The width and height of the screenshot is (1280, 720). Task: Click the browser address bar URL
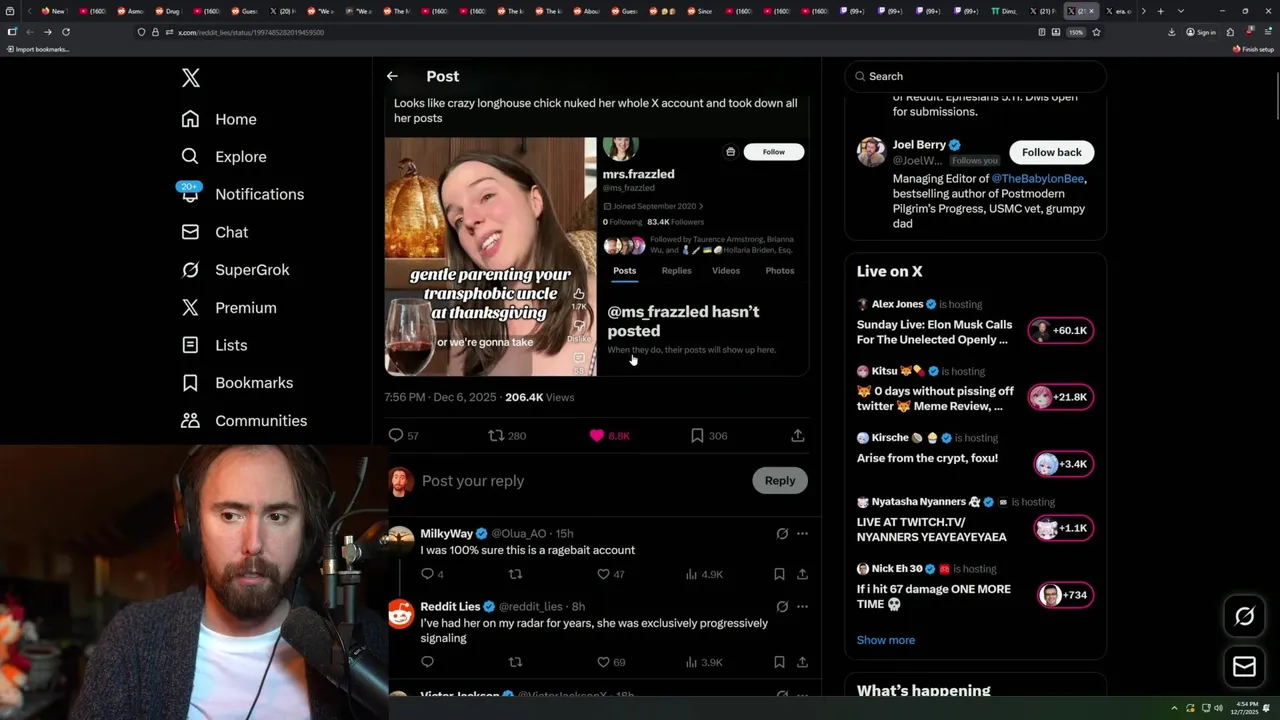(251, 32)
